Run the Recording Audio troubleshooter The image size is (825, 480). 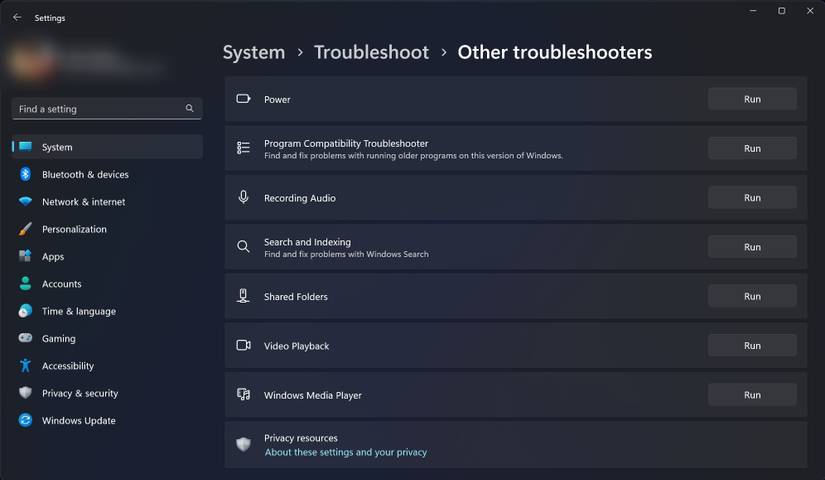(752, 198)
